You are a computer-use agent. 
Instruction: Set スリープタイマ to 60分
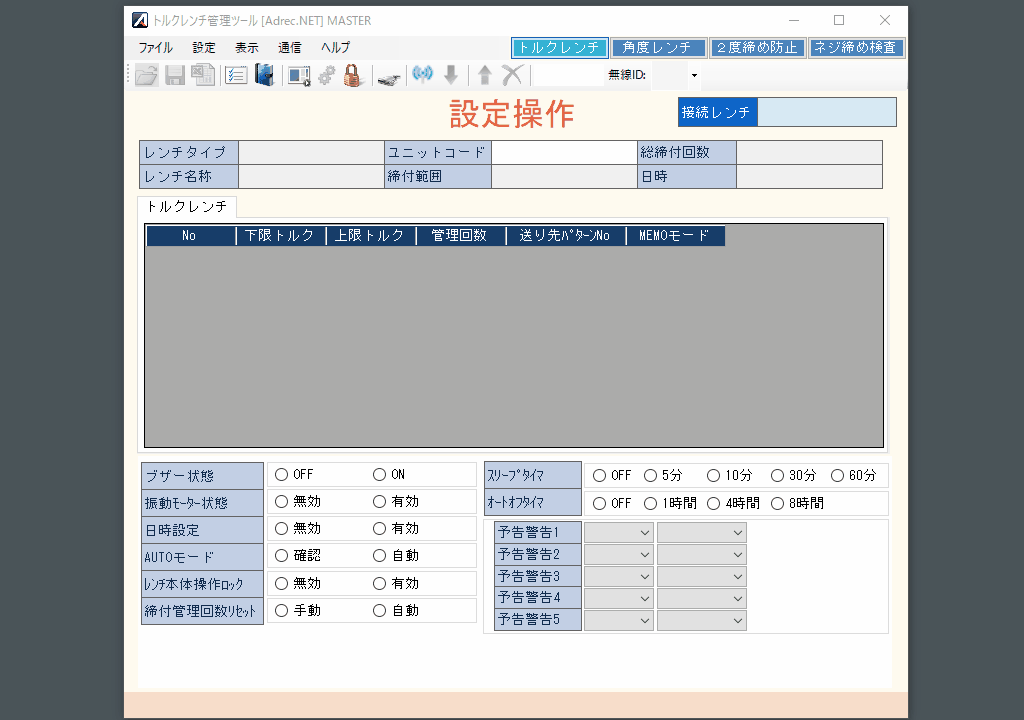(x=837, y=476)
